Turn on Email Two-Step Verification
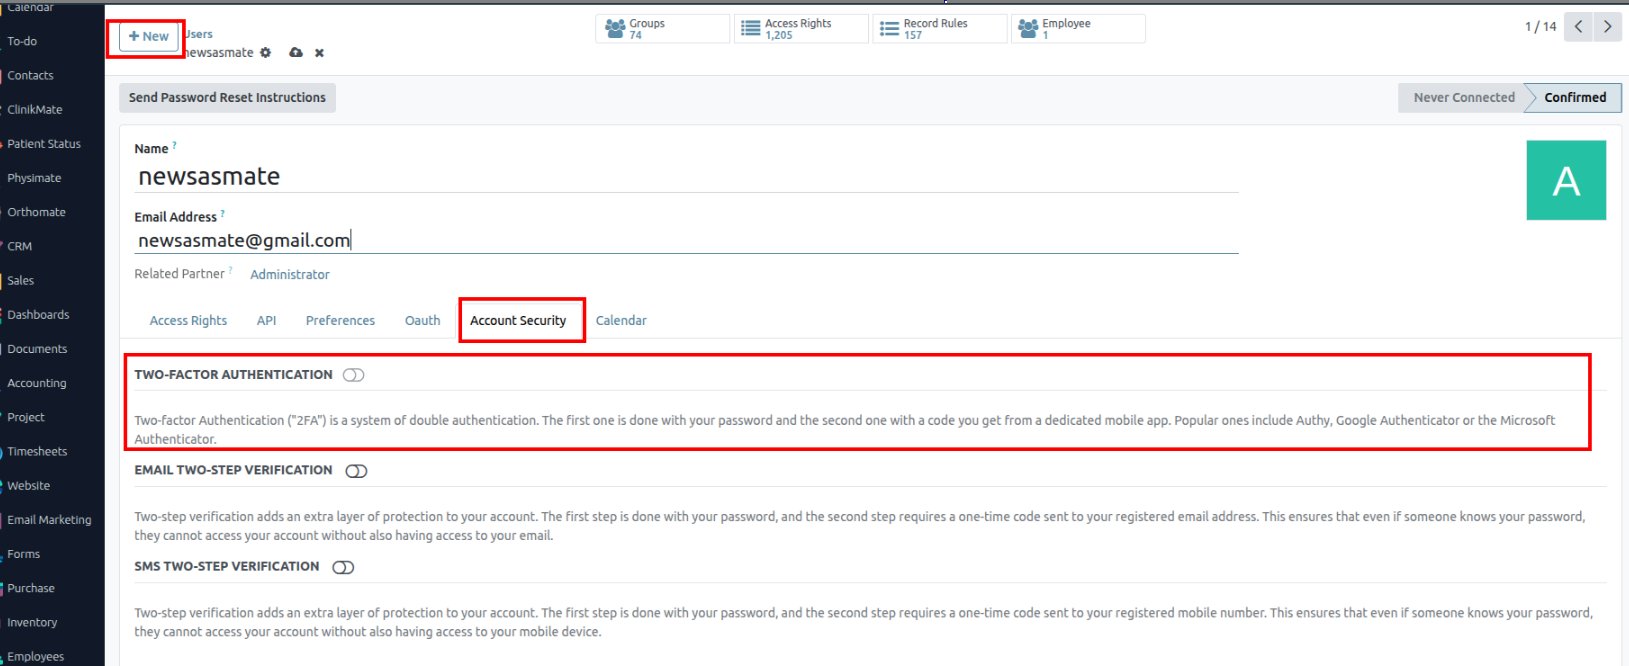The height and width of the screenshot is (666, 1629). tap(356, 471)
